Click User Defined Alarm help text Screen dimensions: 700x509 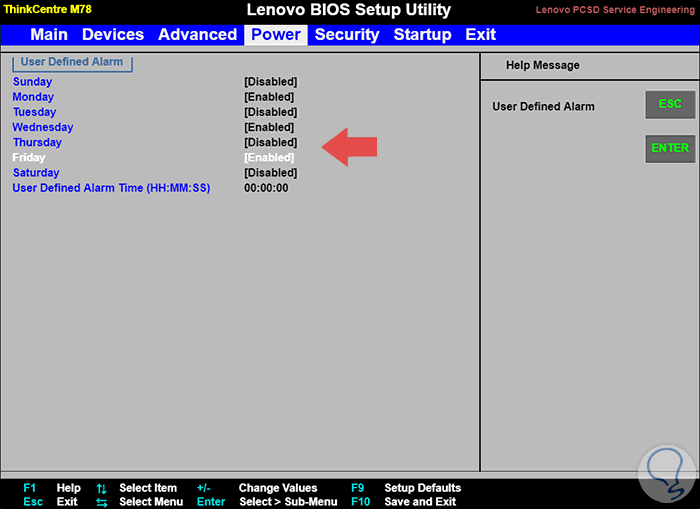543,107
